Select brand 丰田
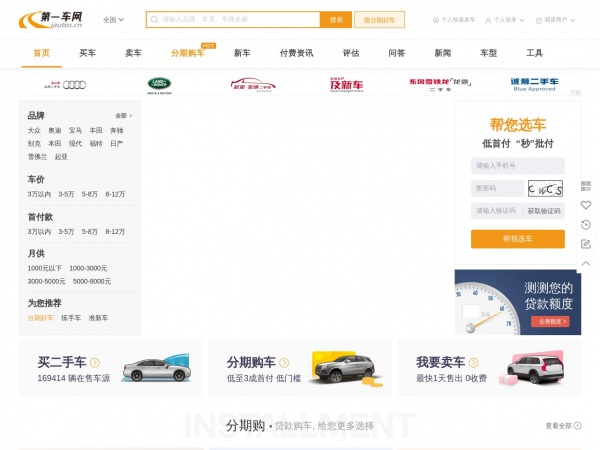Viewport: 600px width, 450px height. click(96, 130)
